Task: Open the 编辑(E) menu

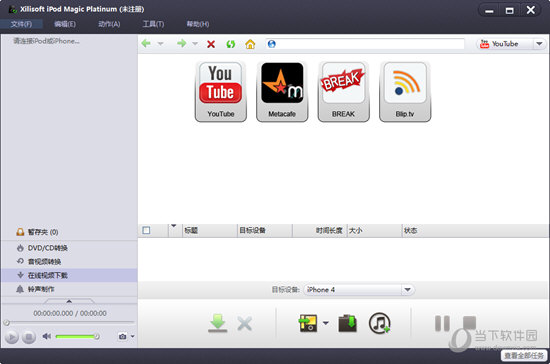Action: [x=65, y=24]
